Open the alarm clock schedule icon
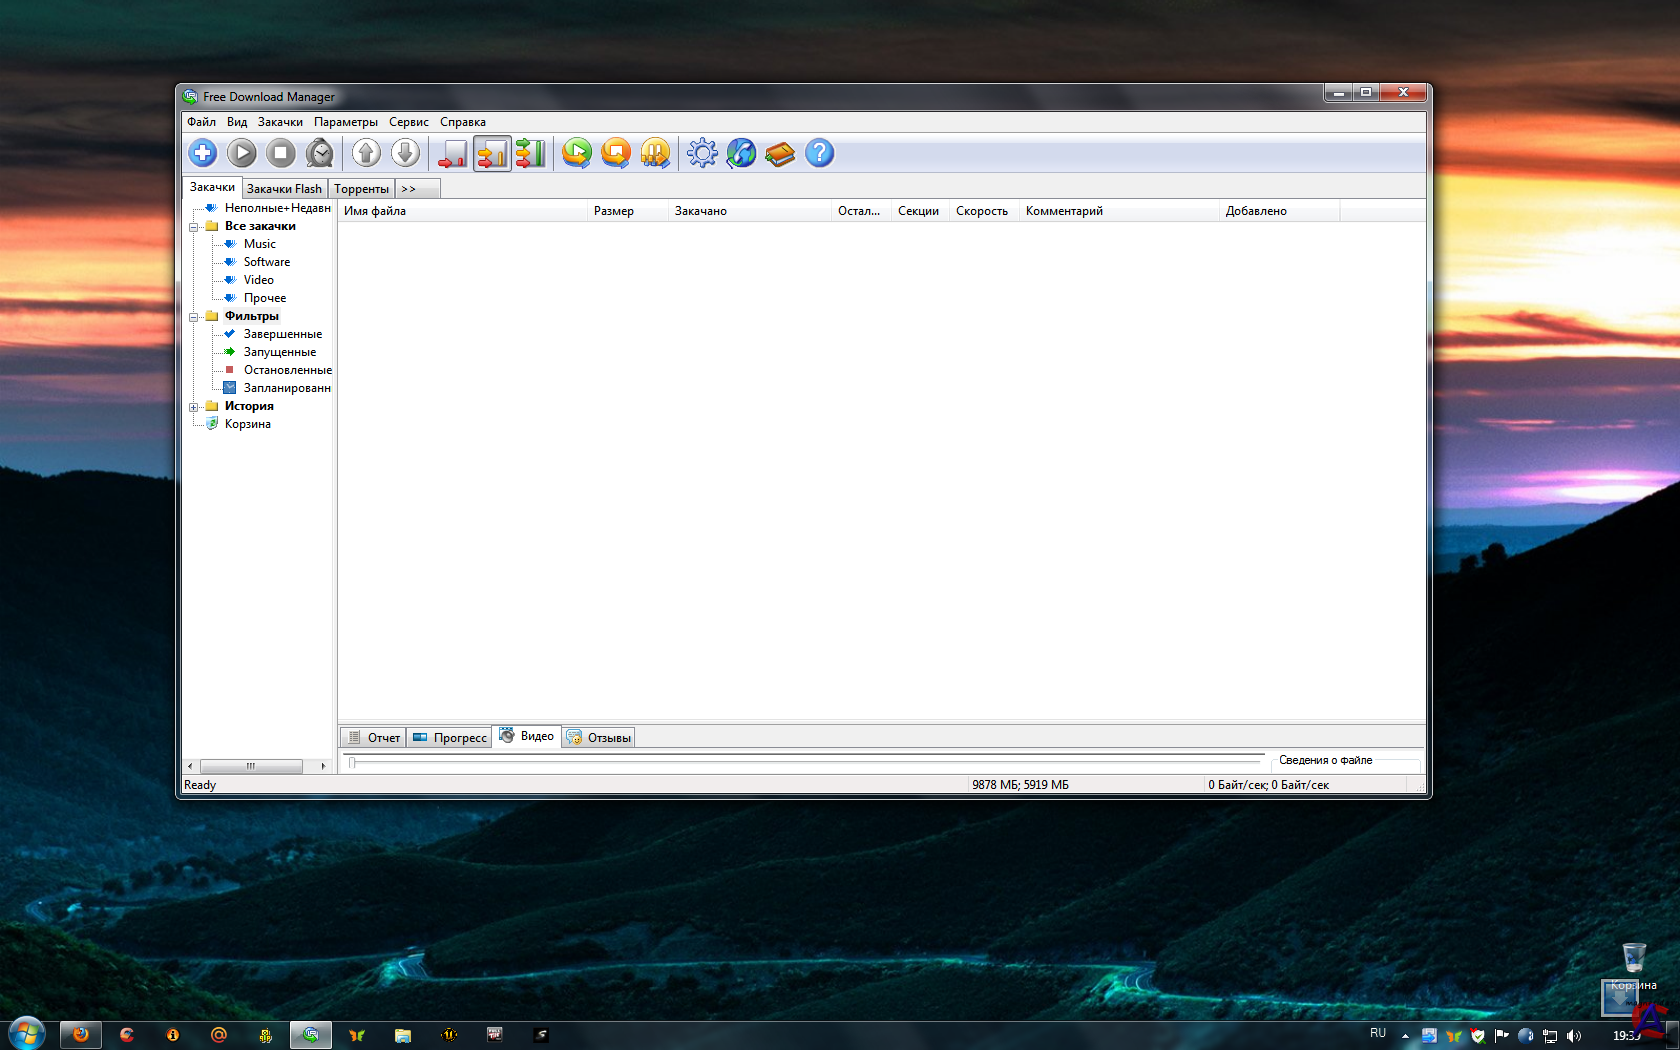 [x=320, y=153]
